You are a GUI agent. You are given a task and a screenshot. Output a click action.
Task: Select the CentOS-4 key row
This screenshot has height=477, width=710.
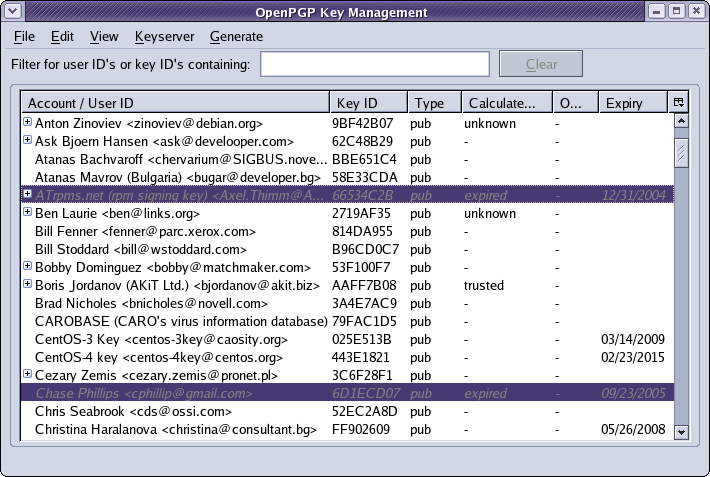coord(347,357)
